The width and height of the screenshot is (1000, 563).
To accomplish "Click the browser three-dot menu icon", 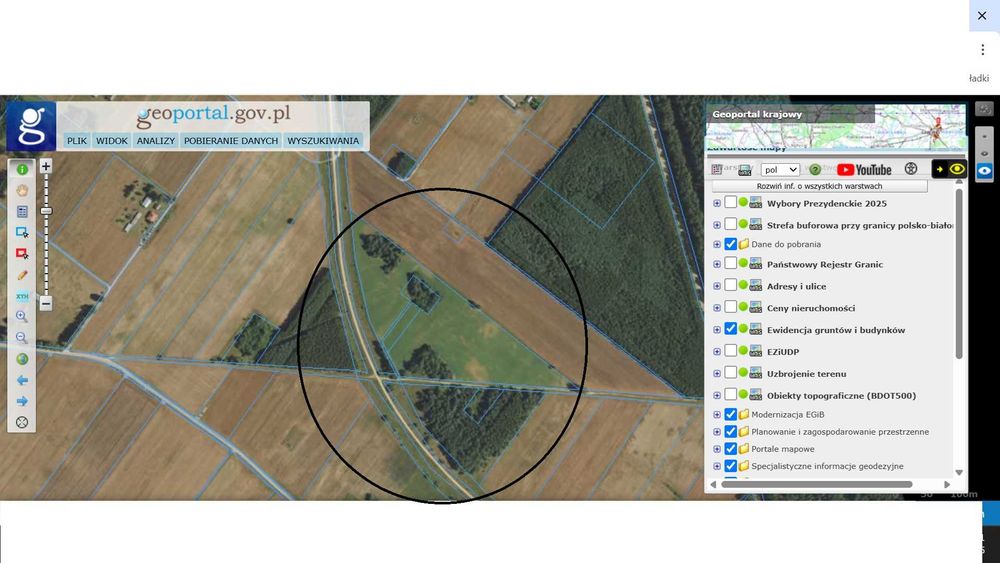I will 983,50.
